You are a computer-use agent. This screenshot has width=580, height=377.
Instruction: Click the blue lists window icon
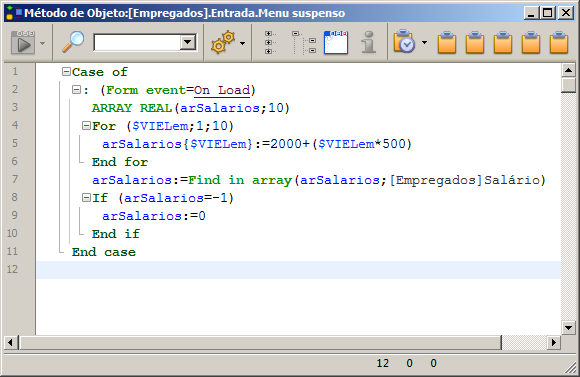[x=336, y=43]
